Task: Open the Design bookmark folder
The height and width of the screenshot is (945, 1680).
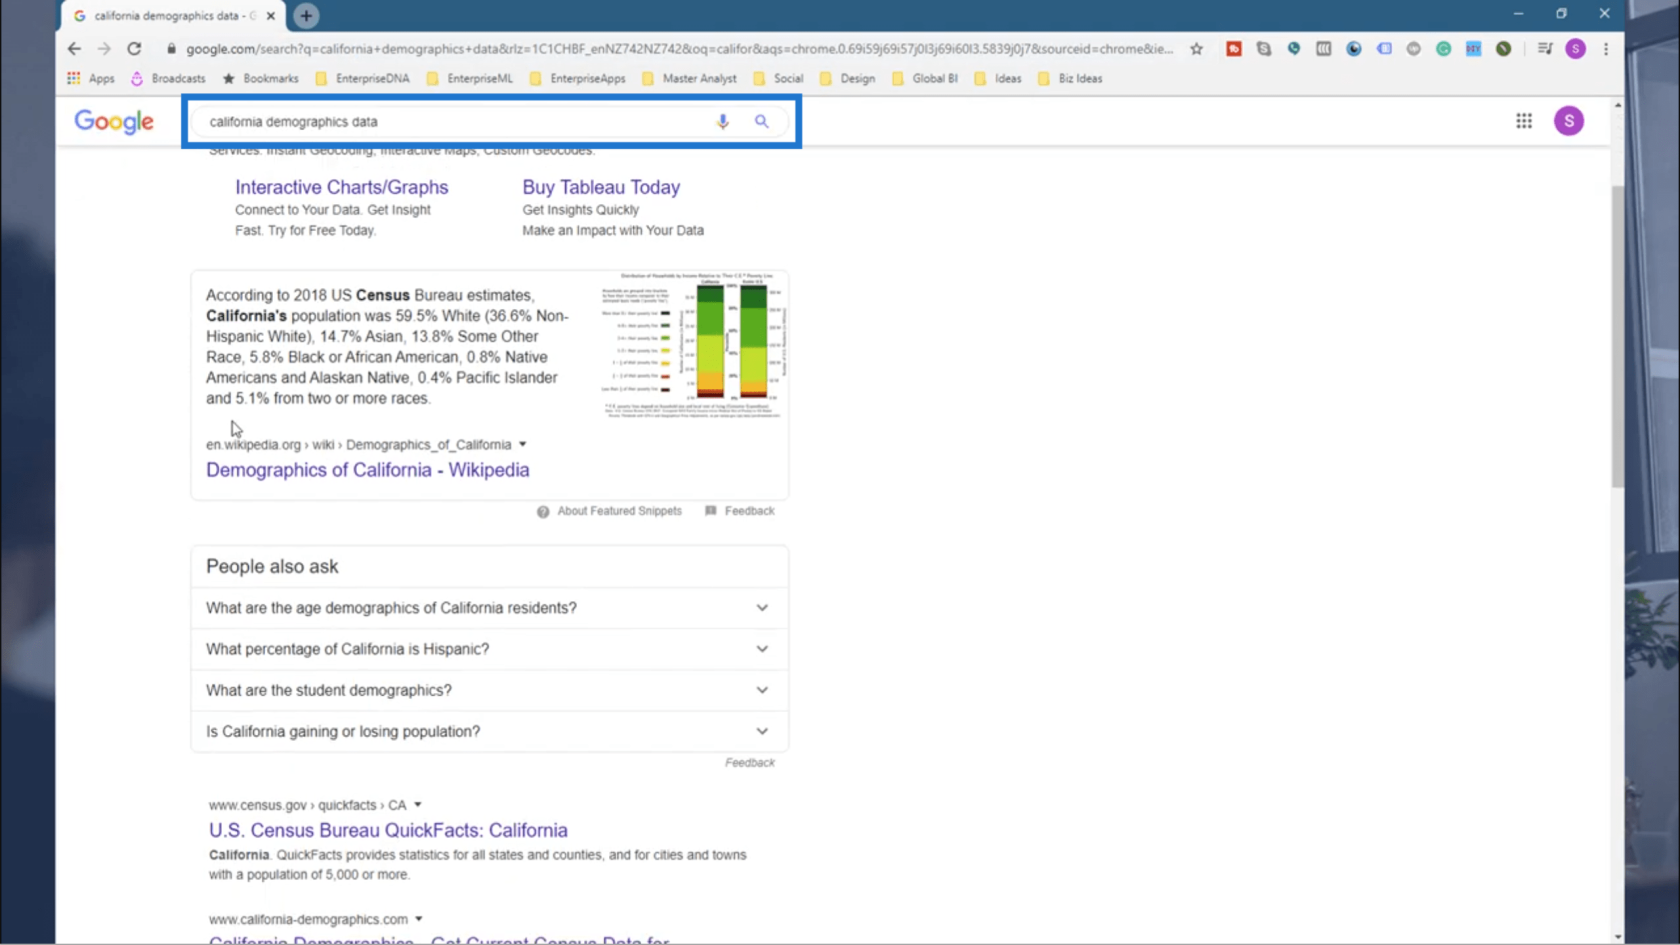Action: coord(847,78)
